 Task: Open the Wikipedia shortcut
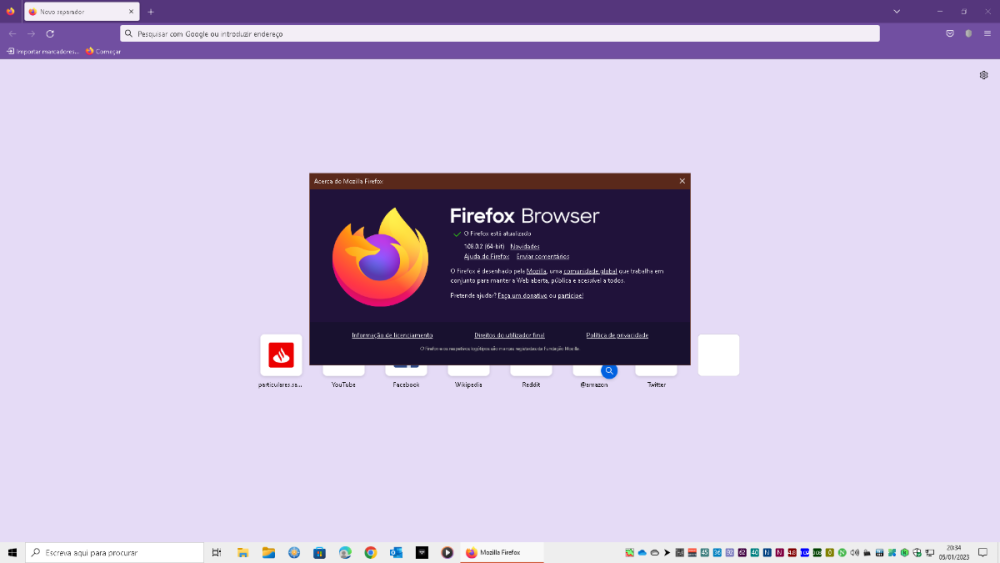click(468, 377)
